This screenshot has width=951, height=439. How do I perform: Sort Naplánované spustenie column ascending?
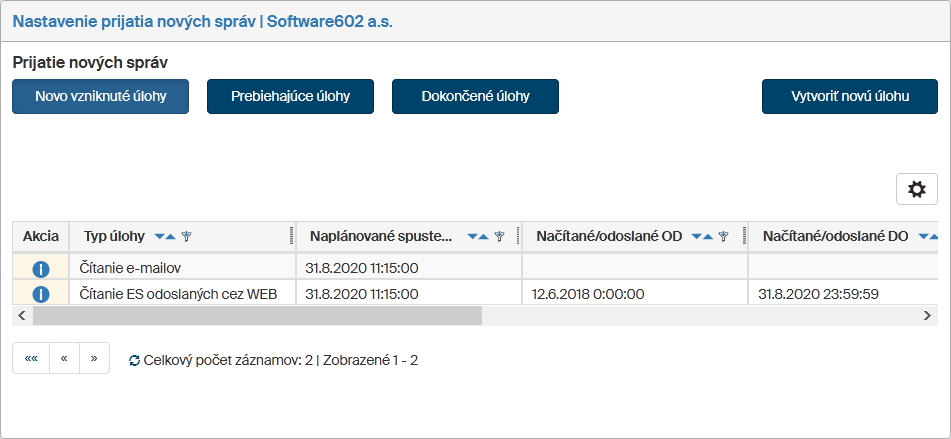[x=484, y=237]
